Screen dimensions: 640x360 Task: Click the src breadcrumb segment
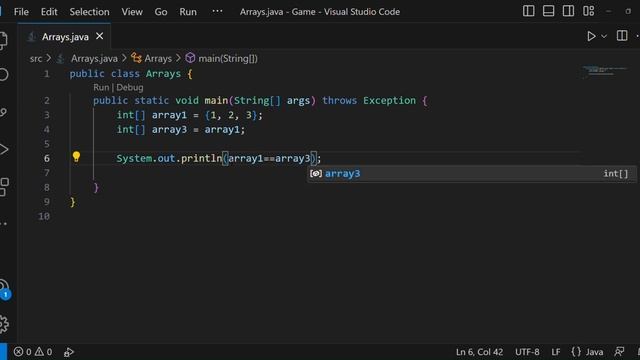click(x=36, y=58)
